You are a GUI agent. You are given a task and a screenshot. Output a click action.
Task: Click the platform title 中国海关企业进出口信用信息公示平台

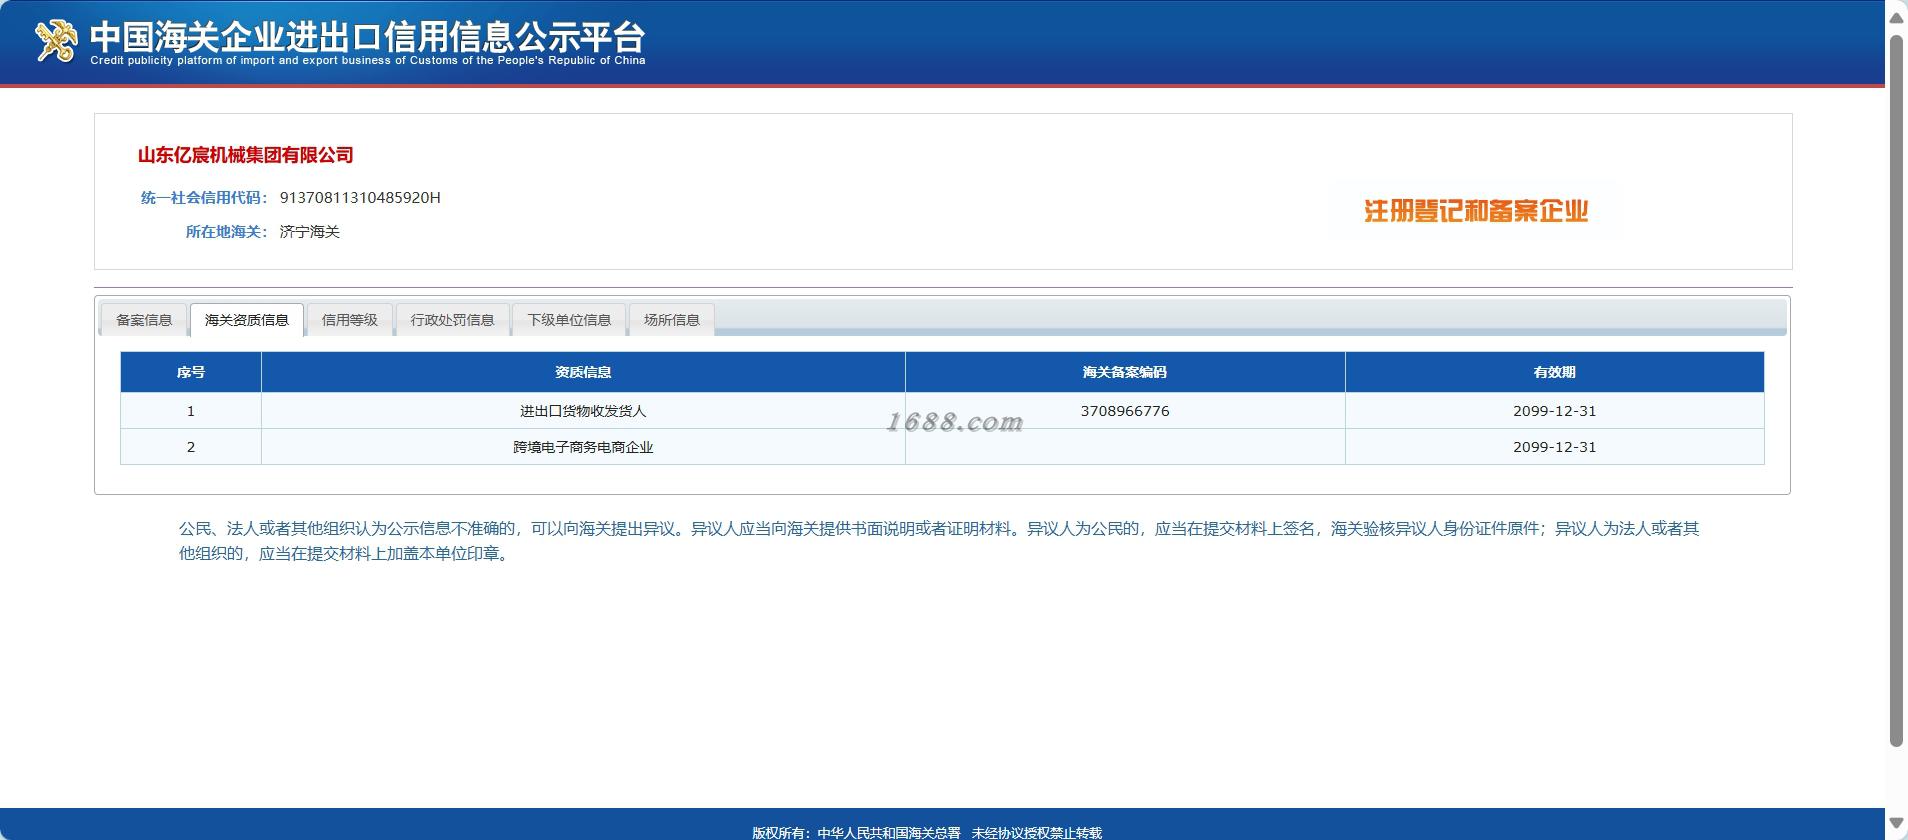click(368, 37)
